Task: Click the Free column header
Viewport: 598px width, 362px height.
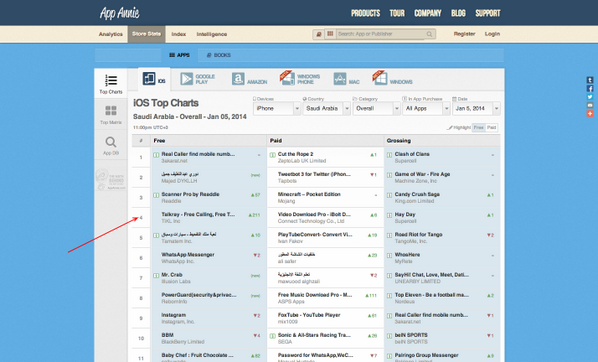Action: (x=159, y=141)
